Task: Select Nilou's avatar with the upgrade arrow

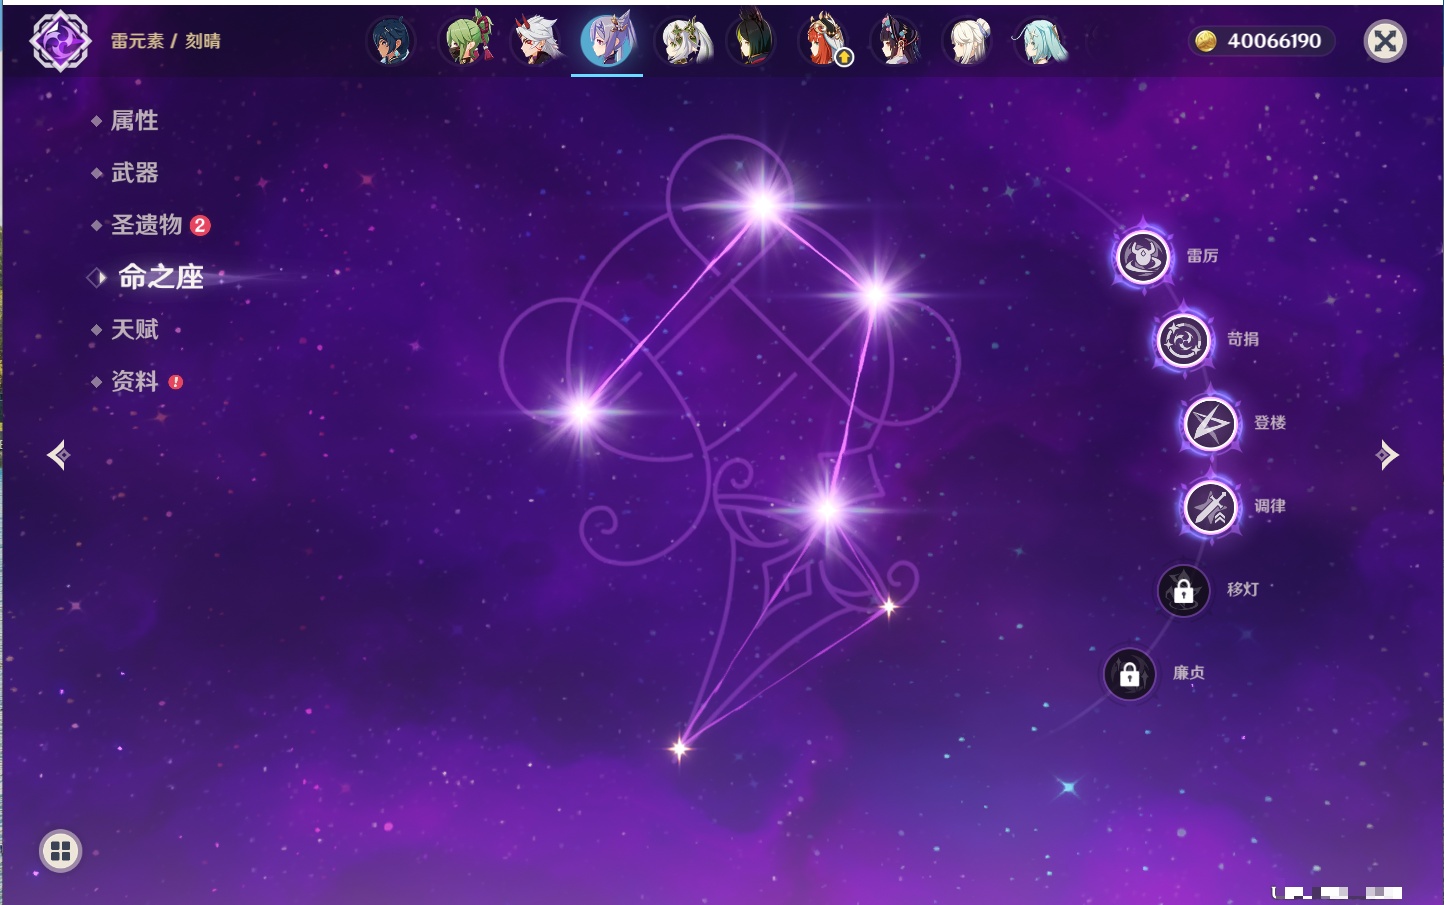Action: (824, 42)
